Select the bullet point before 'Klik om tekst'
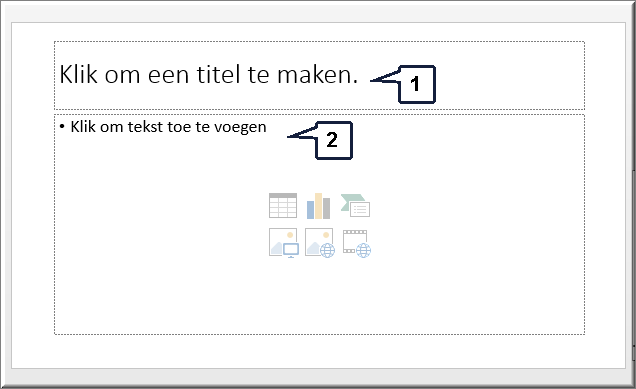Screen dimensions: 636x389 (62, 127)
